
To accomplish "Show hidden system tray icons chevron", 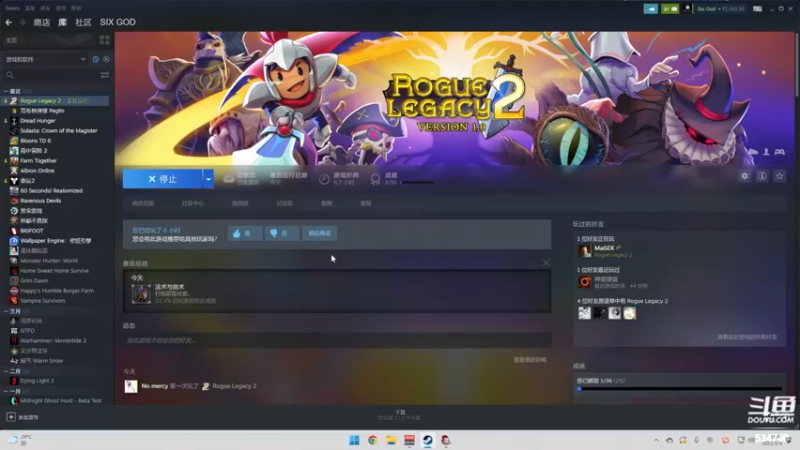I will (656, 440).
